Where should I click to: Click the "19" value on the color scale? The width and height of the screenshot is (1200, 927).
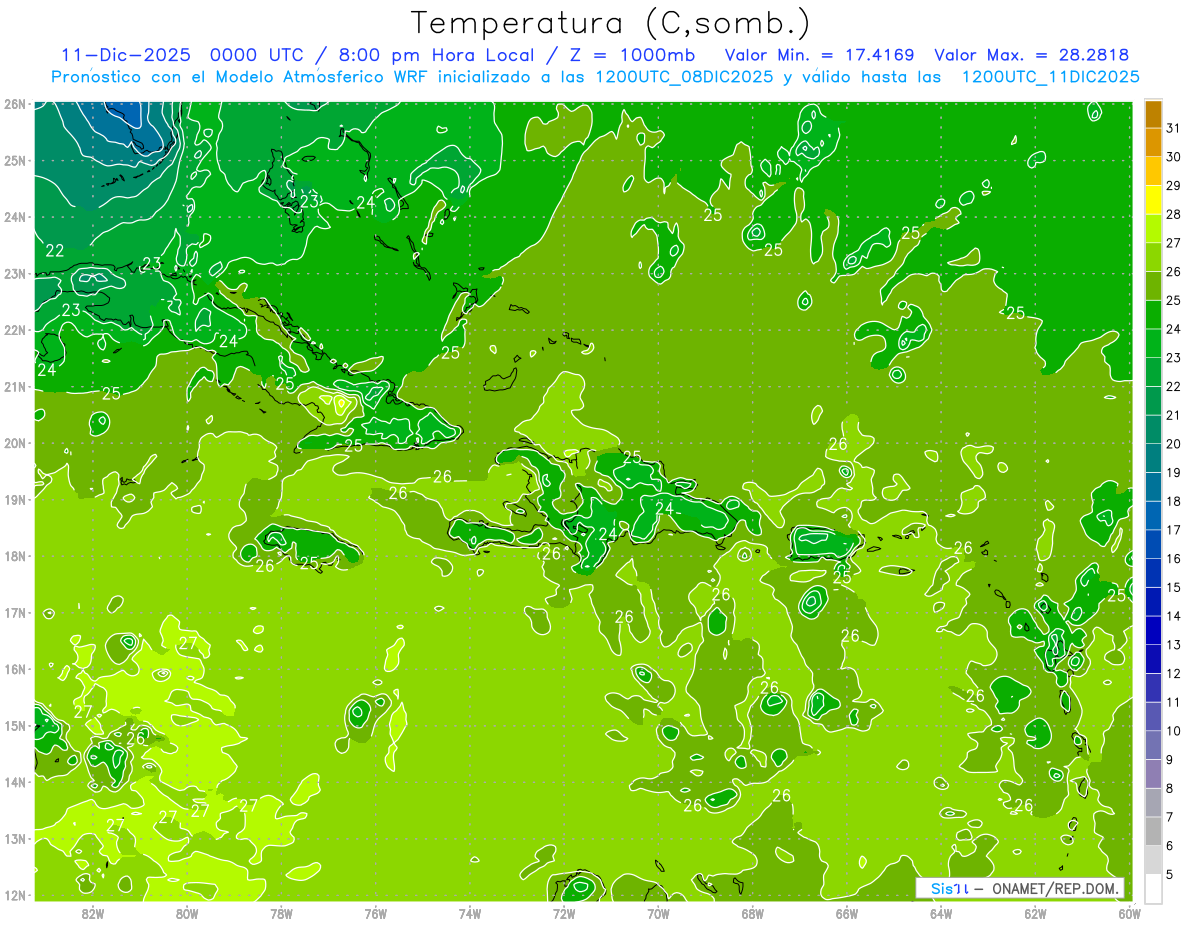(1174, 472)
